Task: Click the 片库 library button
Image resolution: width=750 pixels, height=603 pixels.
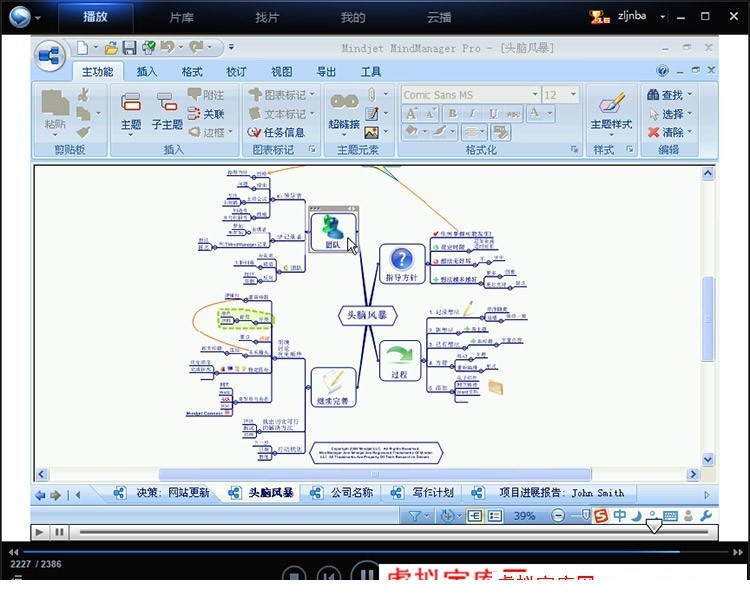Action: click(181, 17)
